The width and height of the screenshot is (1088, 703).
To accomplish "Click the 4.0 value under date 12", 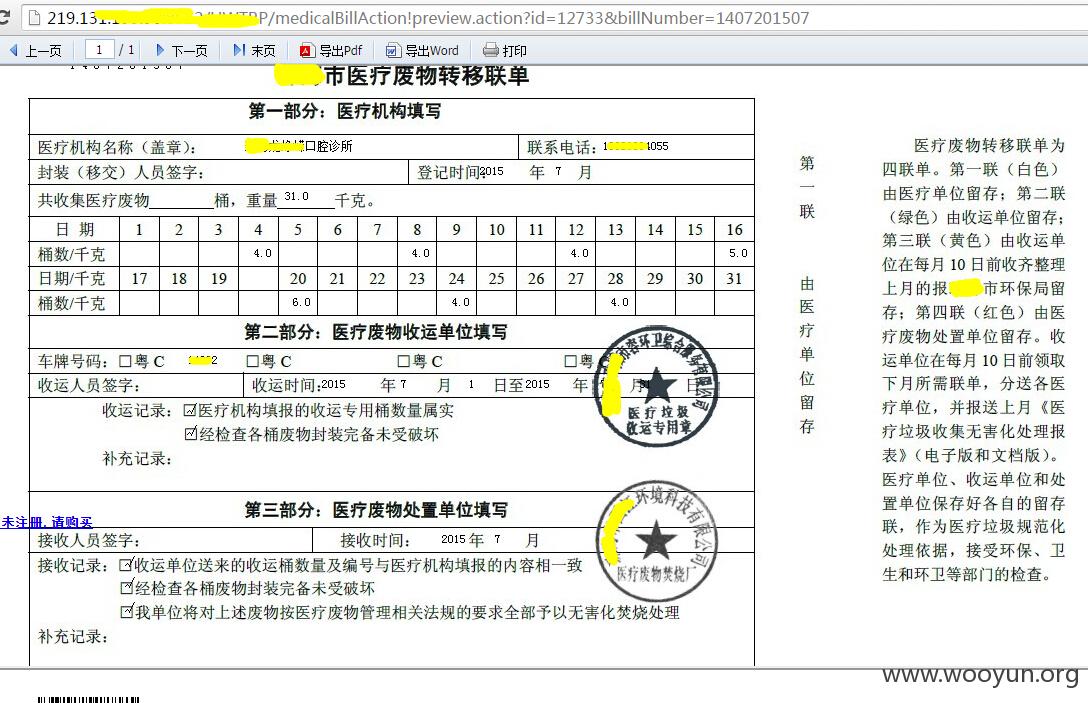I will point(579,253).
